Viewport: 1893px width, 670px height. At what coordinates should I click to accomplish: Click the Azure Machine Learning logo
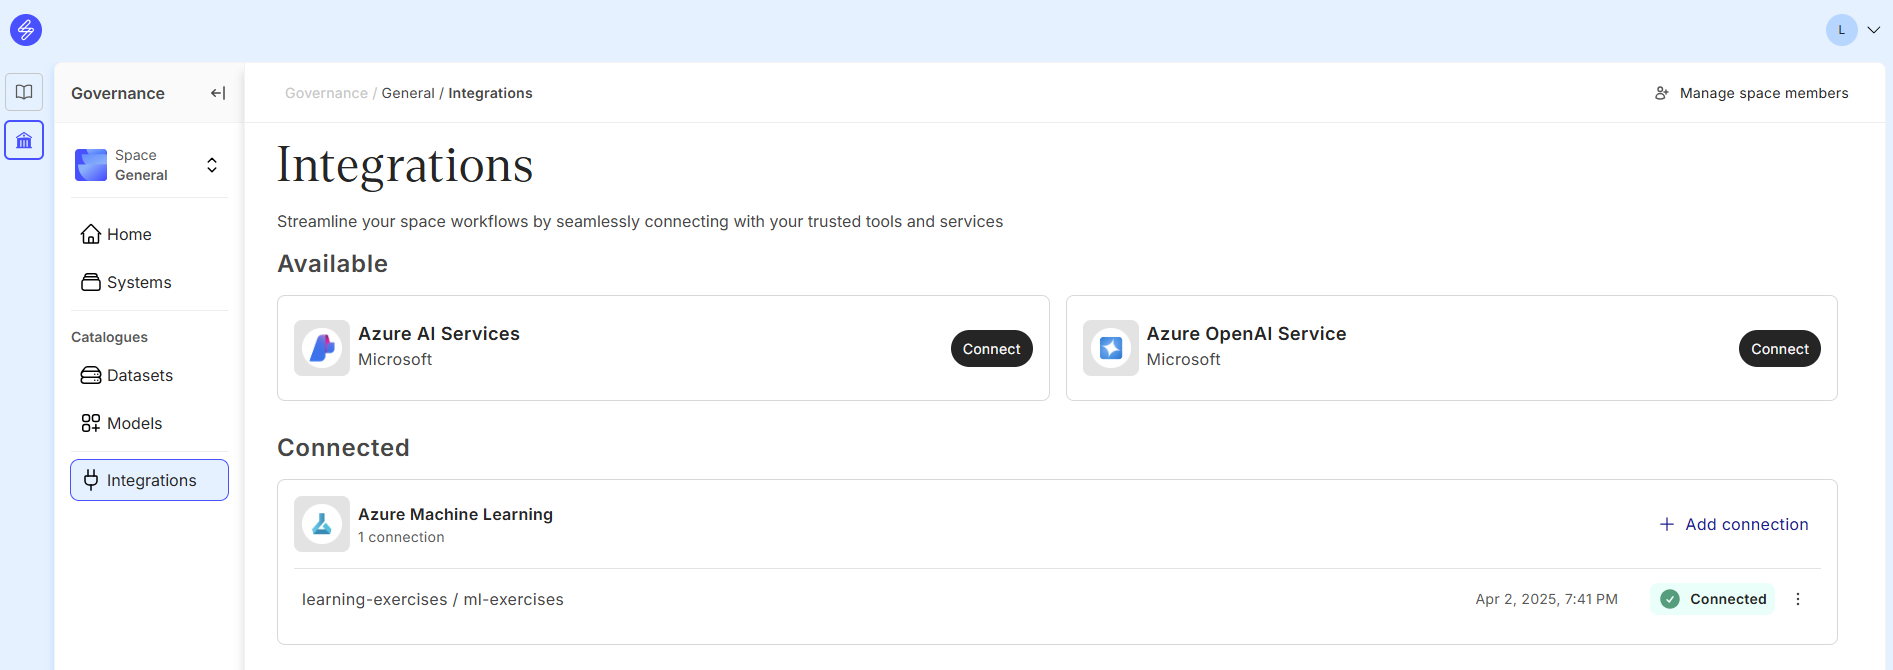point(322,524)
